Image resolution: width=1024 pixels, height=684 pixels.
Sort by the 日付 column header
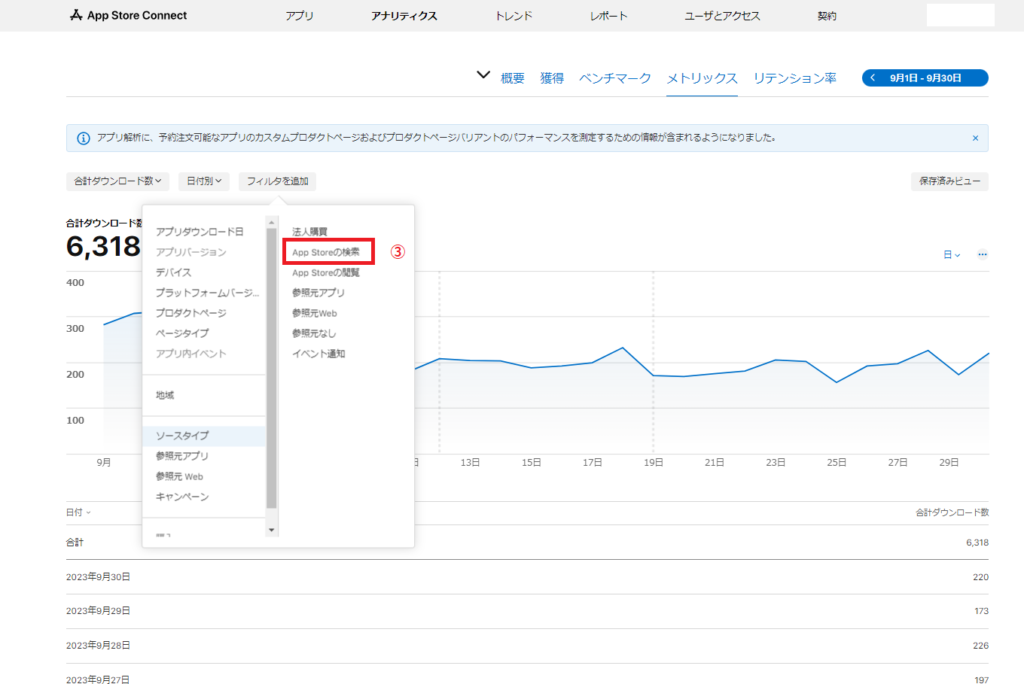(x=78, y=512)
